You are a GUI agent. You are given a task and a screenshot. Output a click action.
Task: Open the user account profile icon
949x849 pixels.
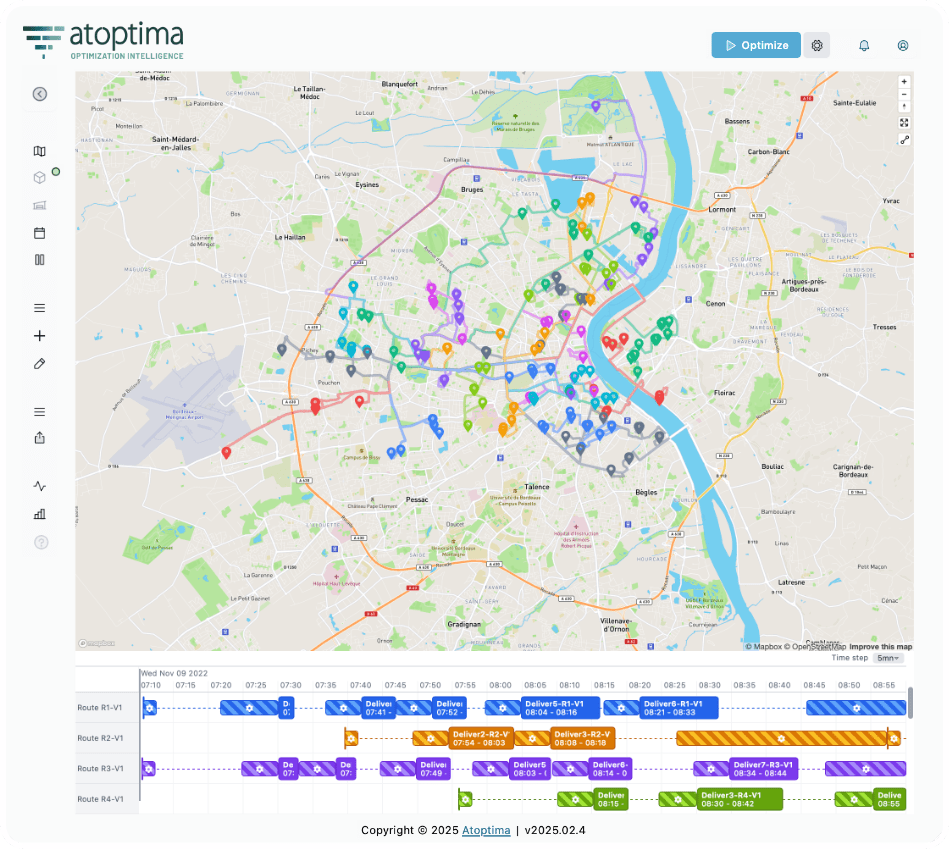tap(903, 45)
